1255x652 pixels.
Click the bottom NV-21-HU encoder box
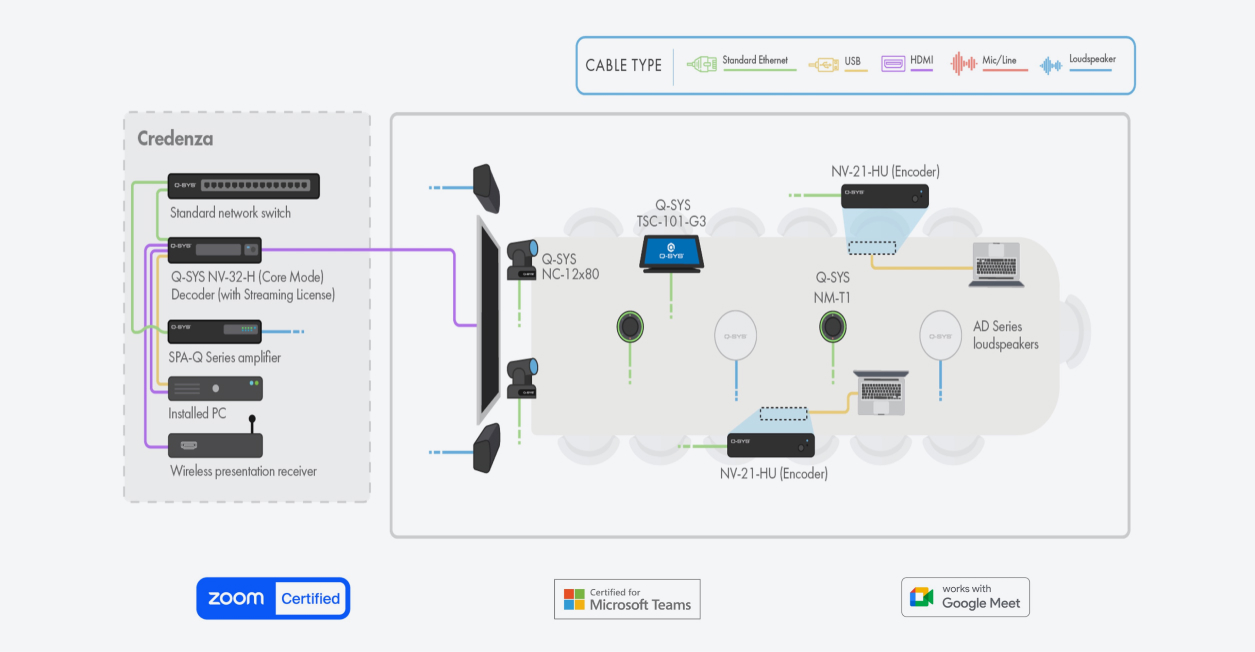click(x=770, y=444)
